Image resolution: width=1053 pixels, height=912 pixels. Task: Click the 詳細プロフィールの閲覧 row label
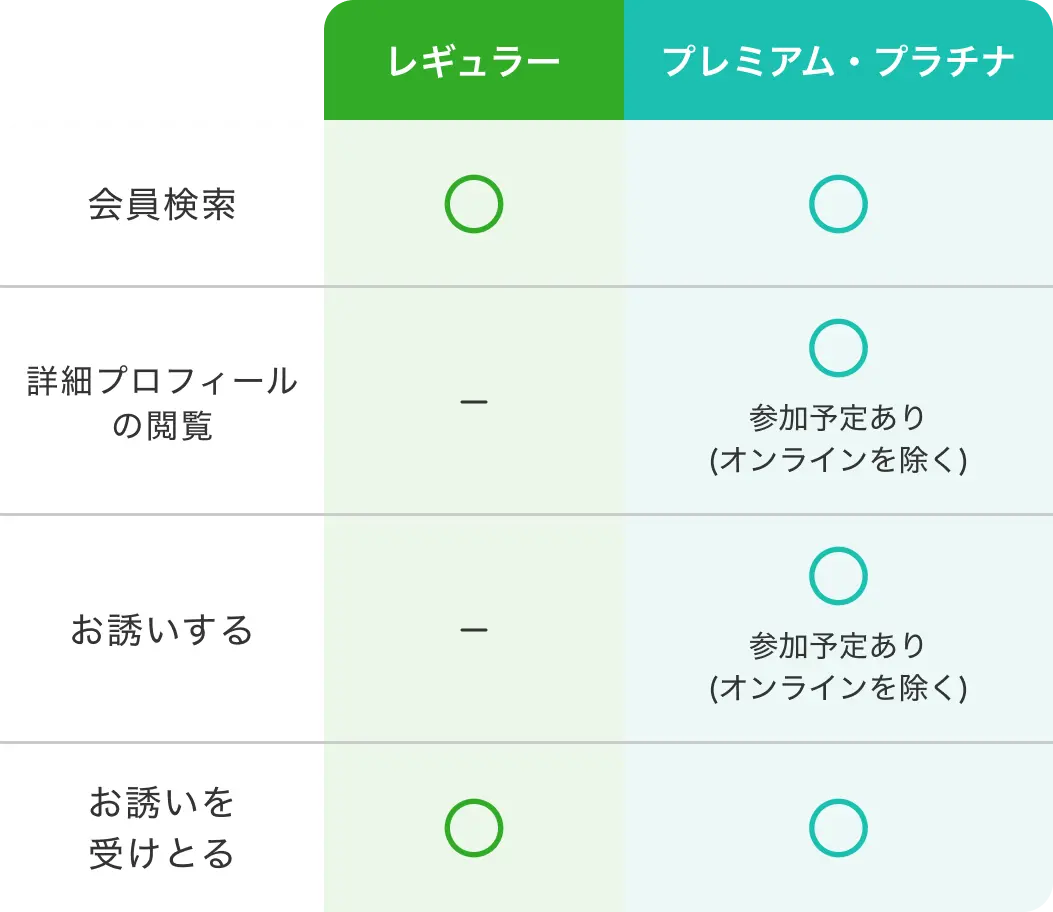coord(162,402)
